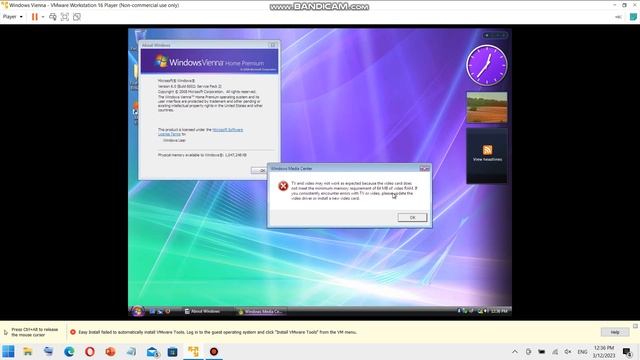The height and width of the screenshot is (360, 640).
Task: Open the Windows 11 Start button
Action: [x=8, y=351]
